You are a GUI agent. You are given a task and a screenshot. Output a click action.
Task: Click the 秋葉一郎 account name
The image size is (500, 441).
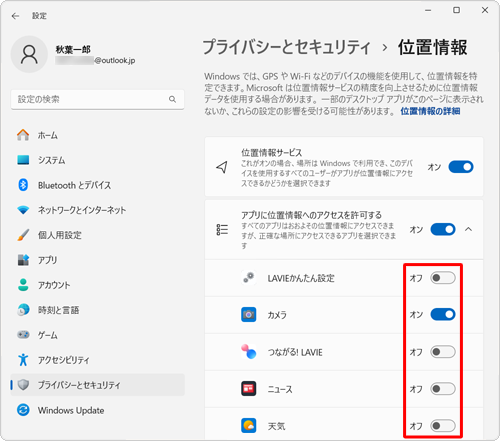[x=73, y=49]
